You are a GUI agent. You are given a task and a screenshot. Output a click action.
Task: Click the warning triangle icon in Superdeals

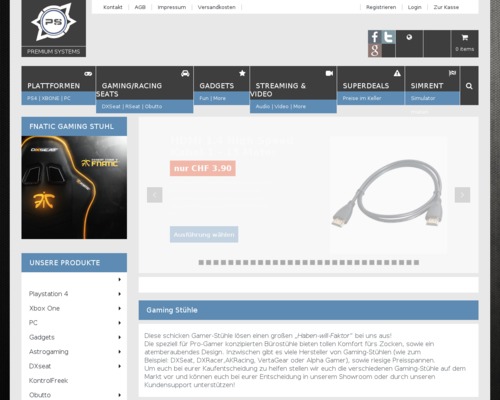pos(397,73)
